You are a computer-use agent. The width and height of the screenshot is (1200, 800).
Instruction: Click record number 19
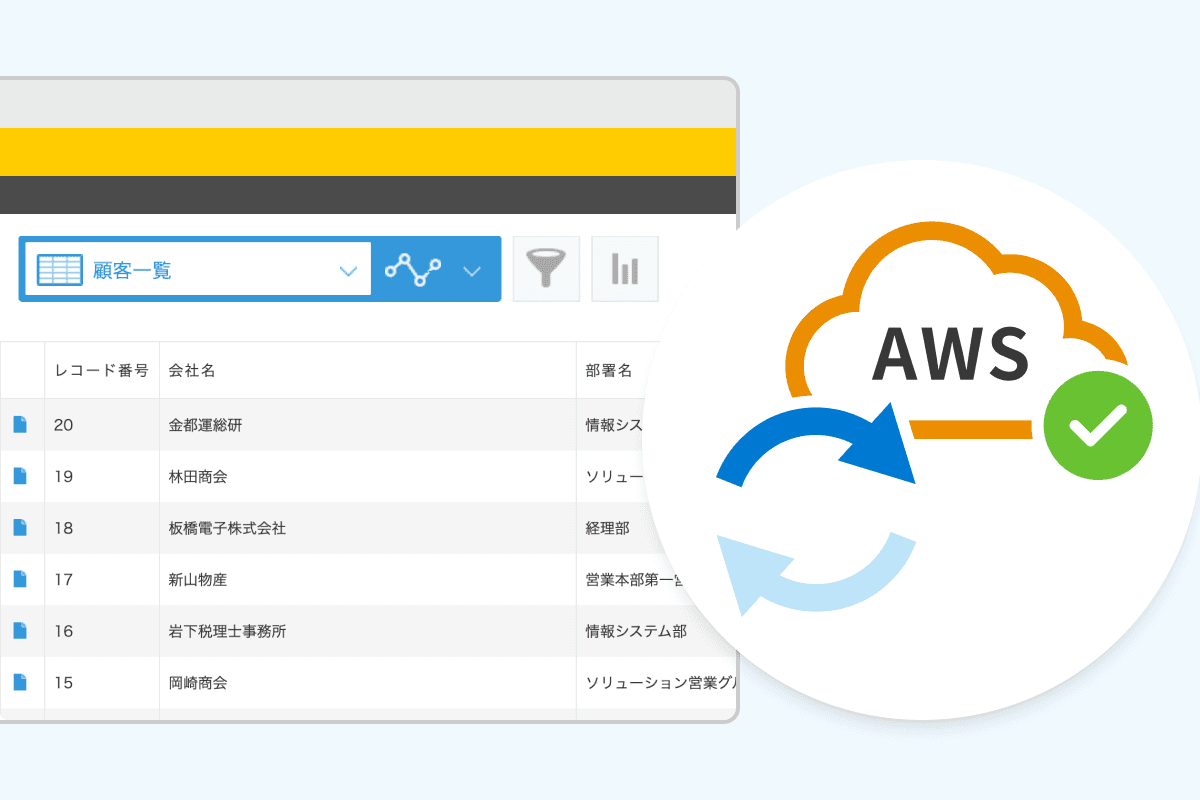[x=64, y=477]
